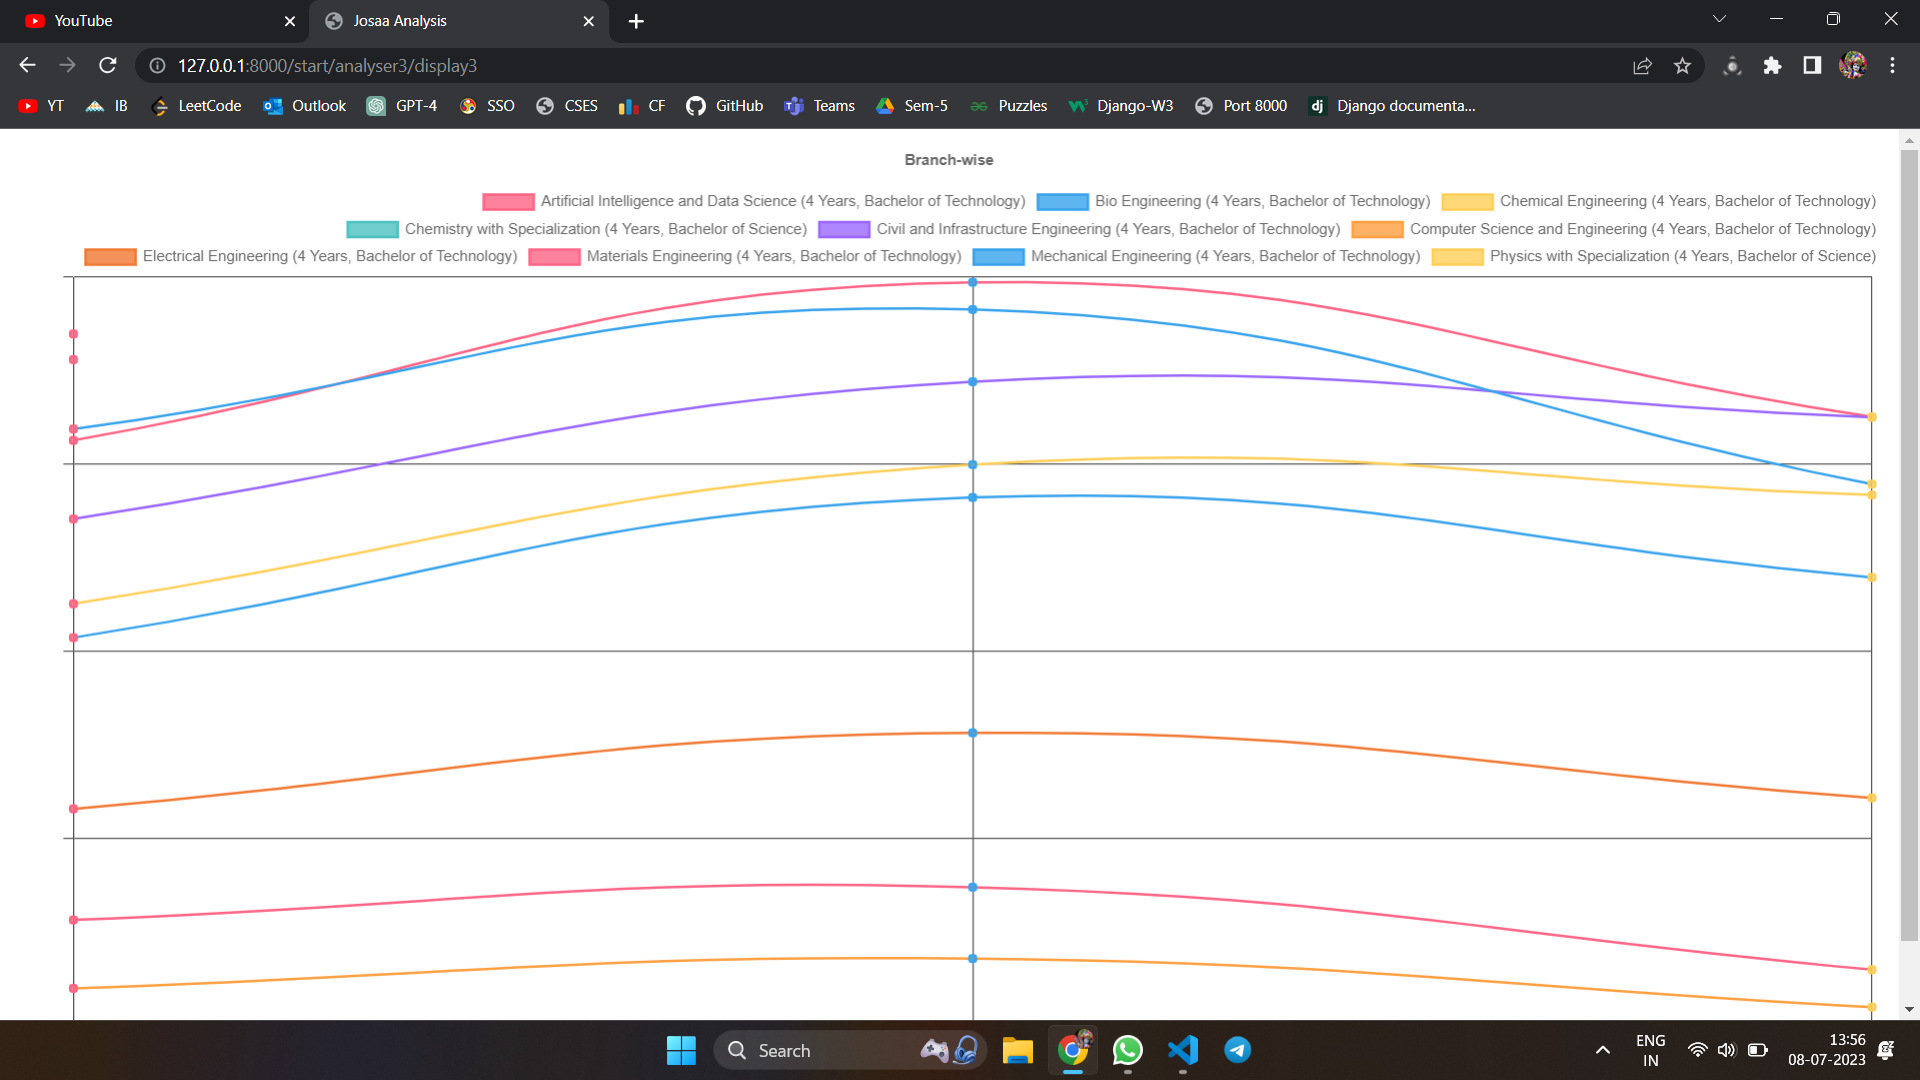Open the LeetCode bookmark
The width and height of the screenshot is (1920, 1080).
coord(196,105)
